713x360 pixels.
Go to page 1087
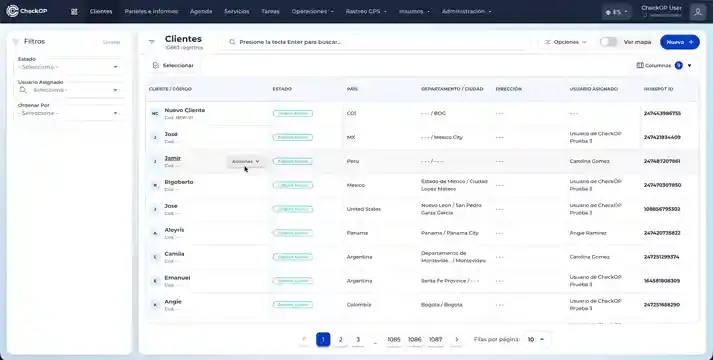click(x=436, y=340)
